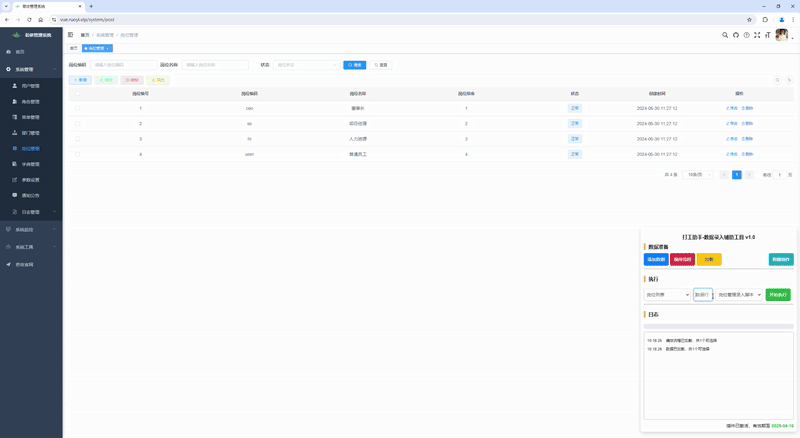This screenshot has width=800, height=438.
Task: Toggle fullscreen via the header expand icon
Action: tap(757, 35)
